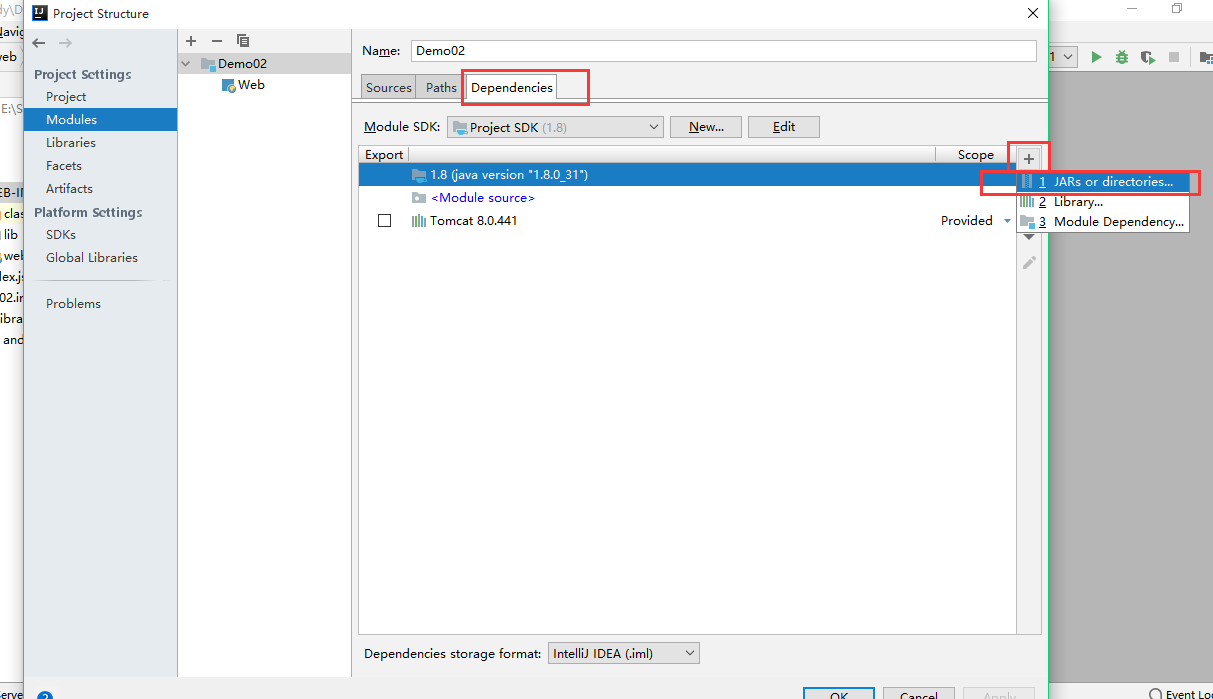Switch to the Paths tab
The image size is (1213, 699).
pyautogui.click(x=441, y=87)
